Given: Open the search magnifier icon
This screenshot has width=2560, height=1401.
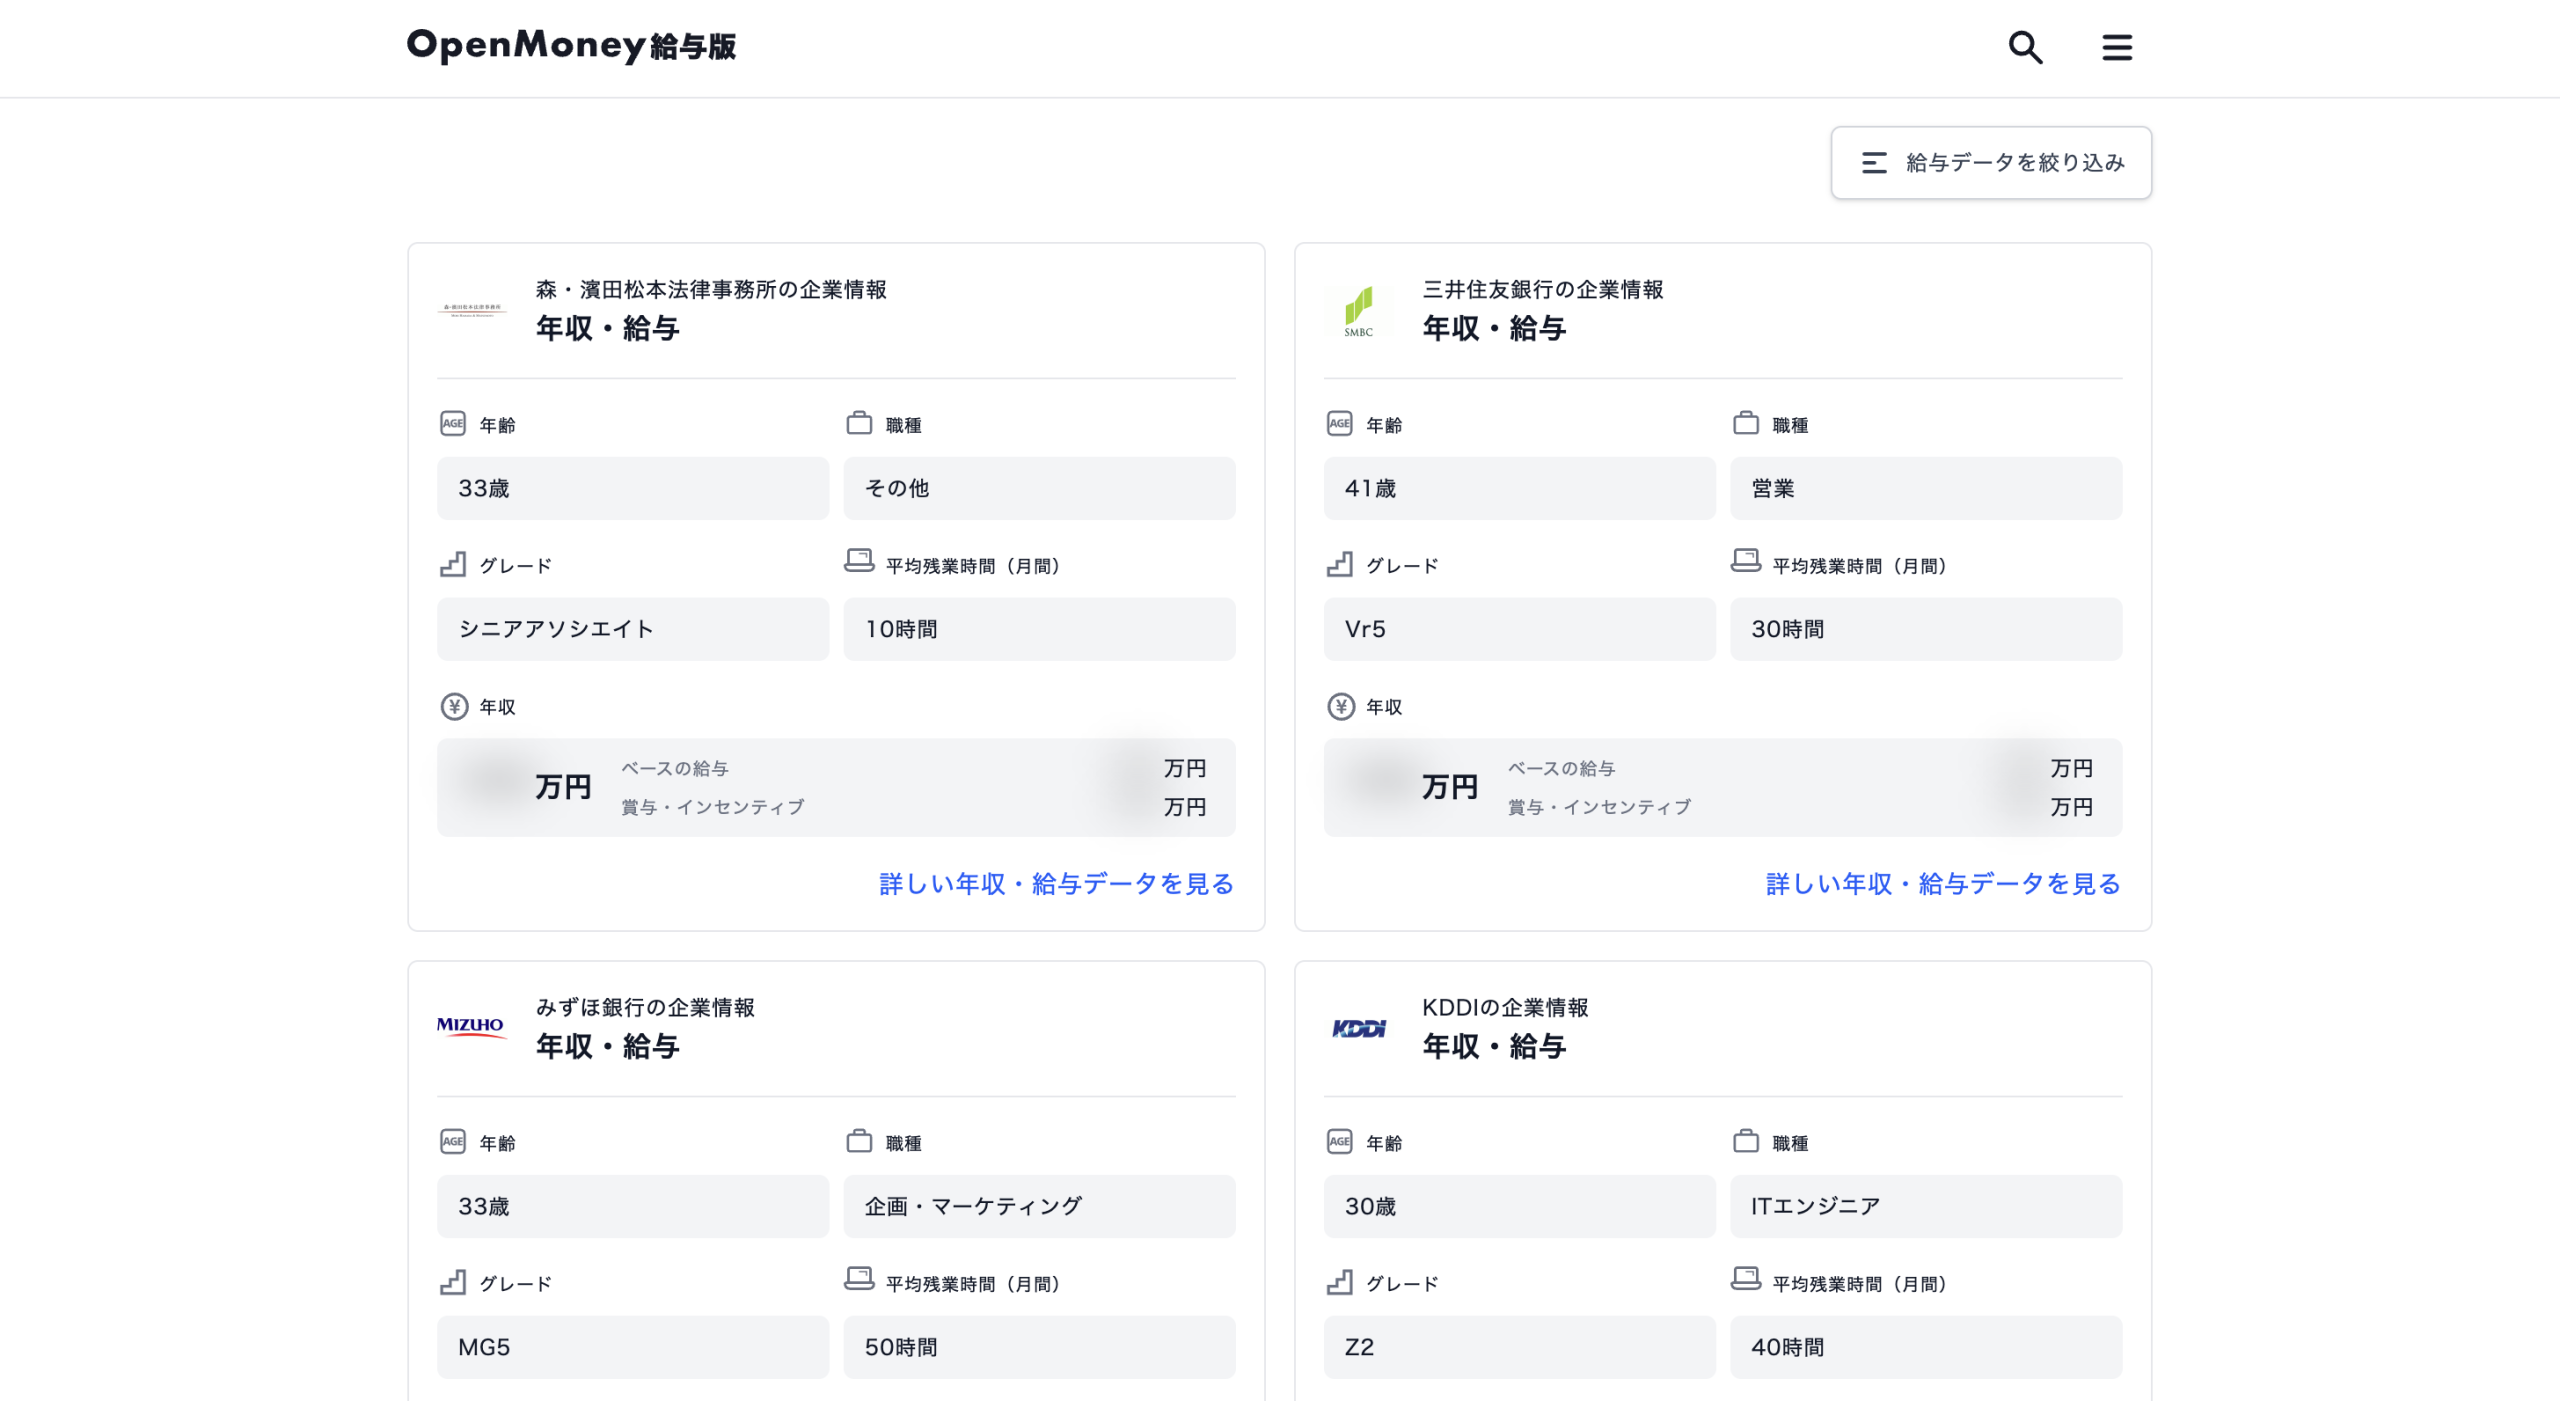Looking at the screenshot, I should pos(2025,47).
